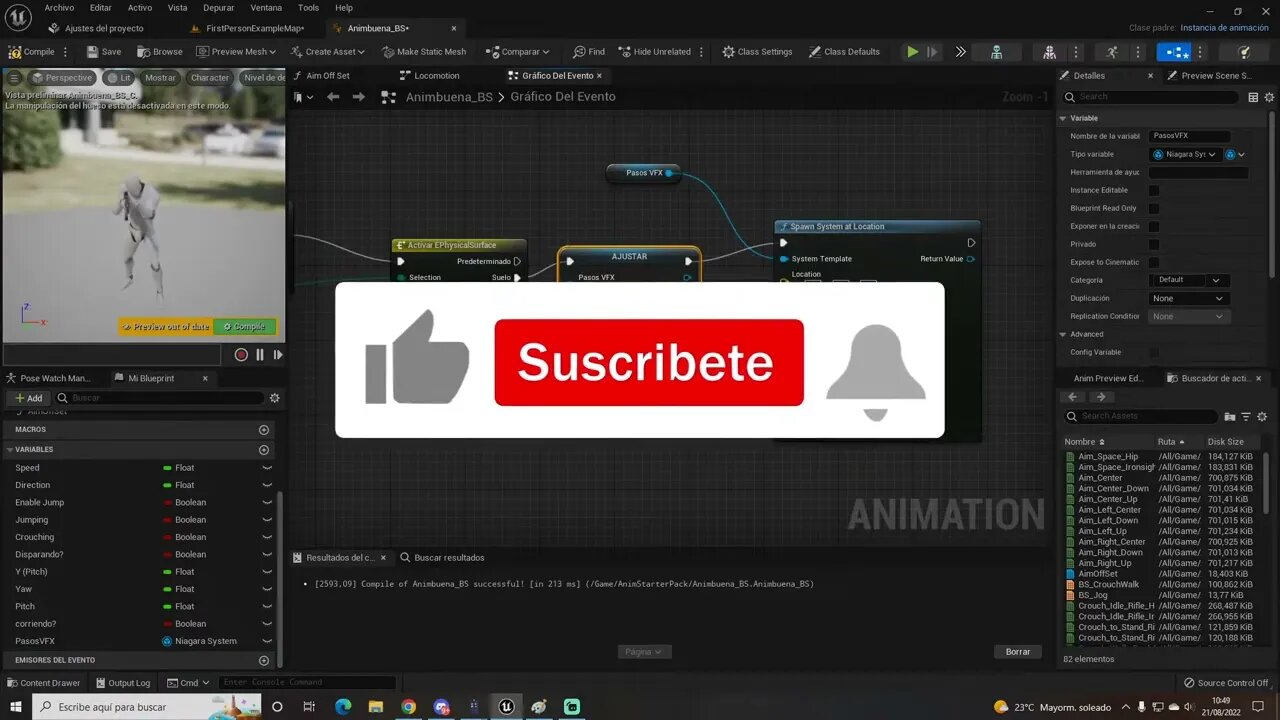The width and height of the screenshot is (1280, 720).
Task: Click Make Static Mesh tool
Action: (x=425, y=52)
